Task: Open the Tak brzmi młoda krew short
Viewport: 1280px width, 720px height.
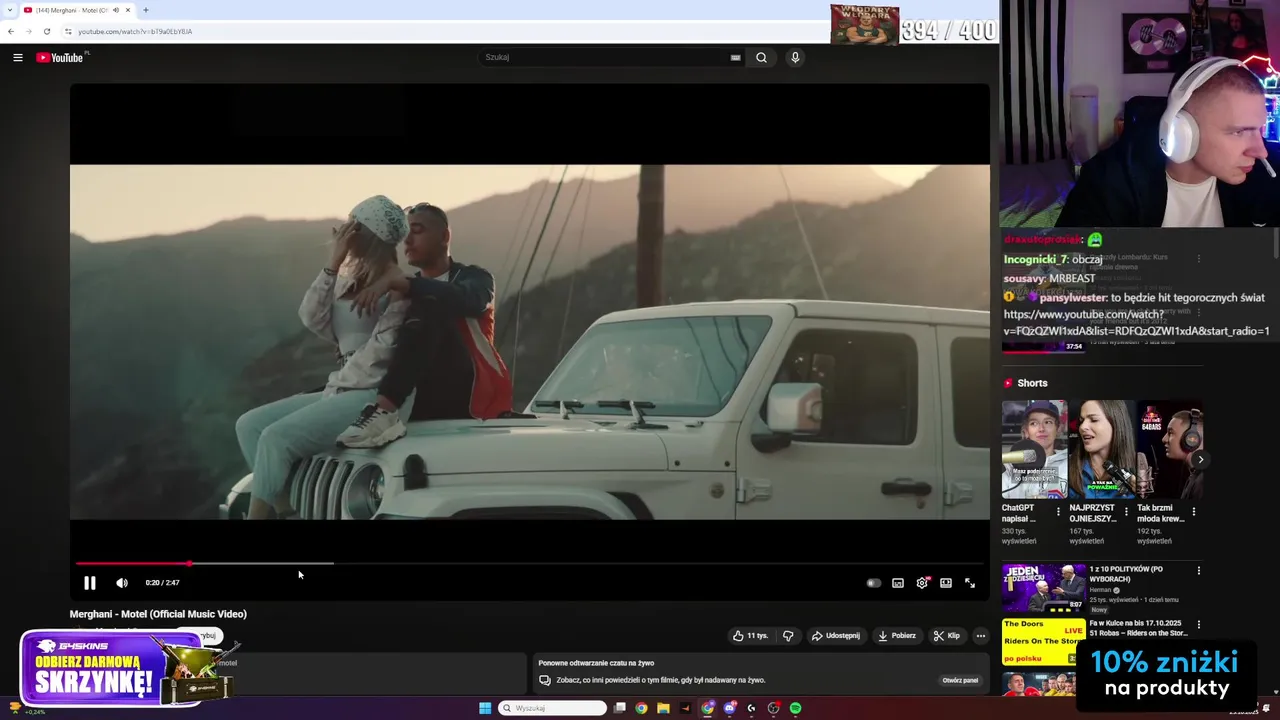Action: click(1169, 449)
